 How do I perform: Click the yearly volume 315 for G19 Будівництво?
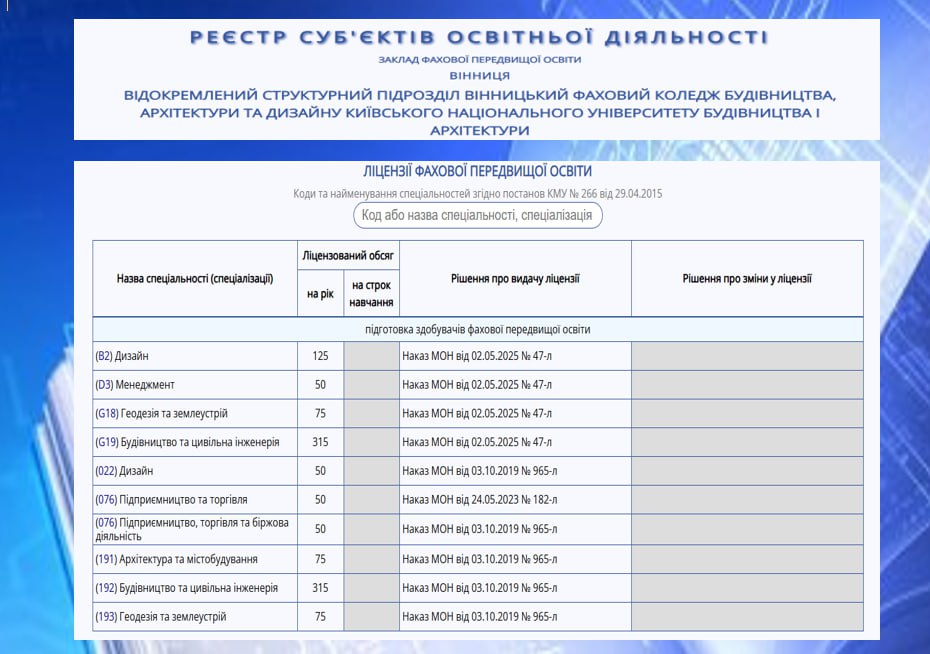pyautogui.click(x=320, y=442)
